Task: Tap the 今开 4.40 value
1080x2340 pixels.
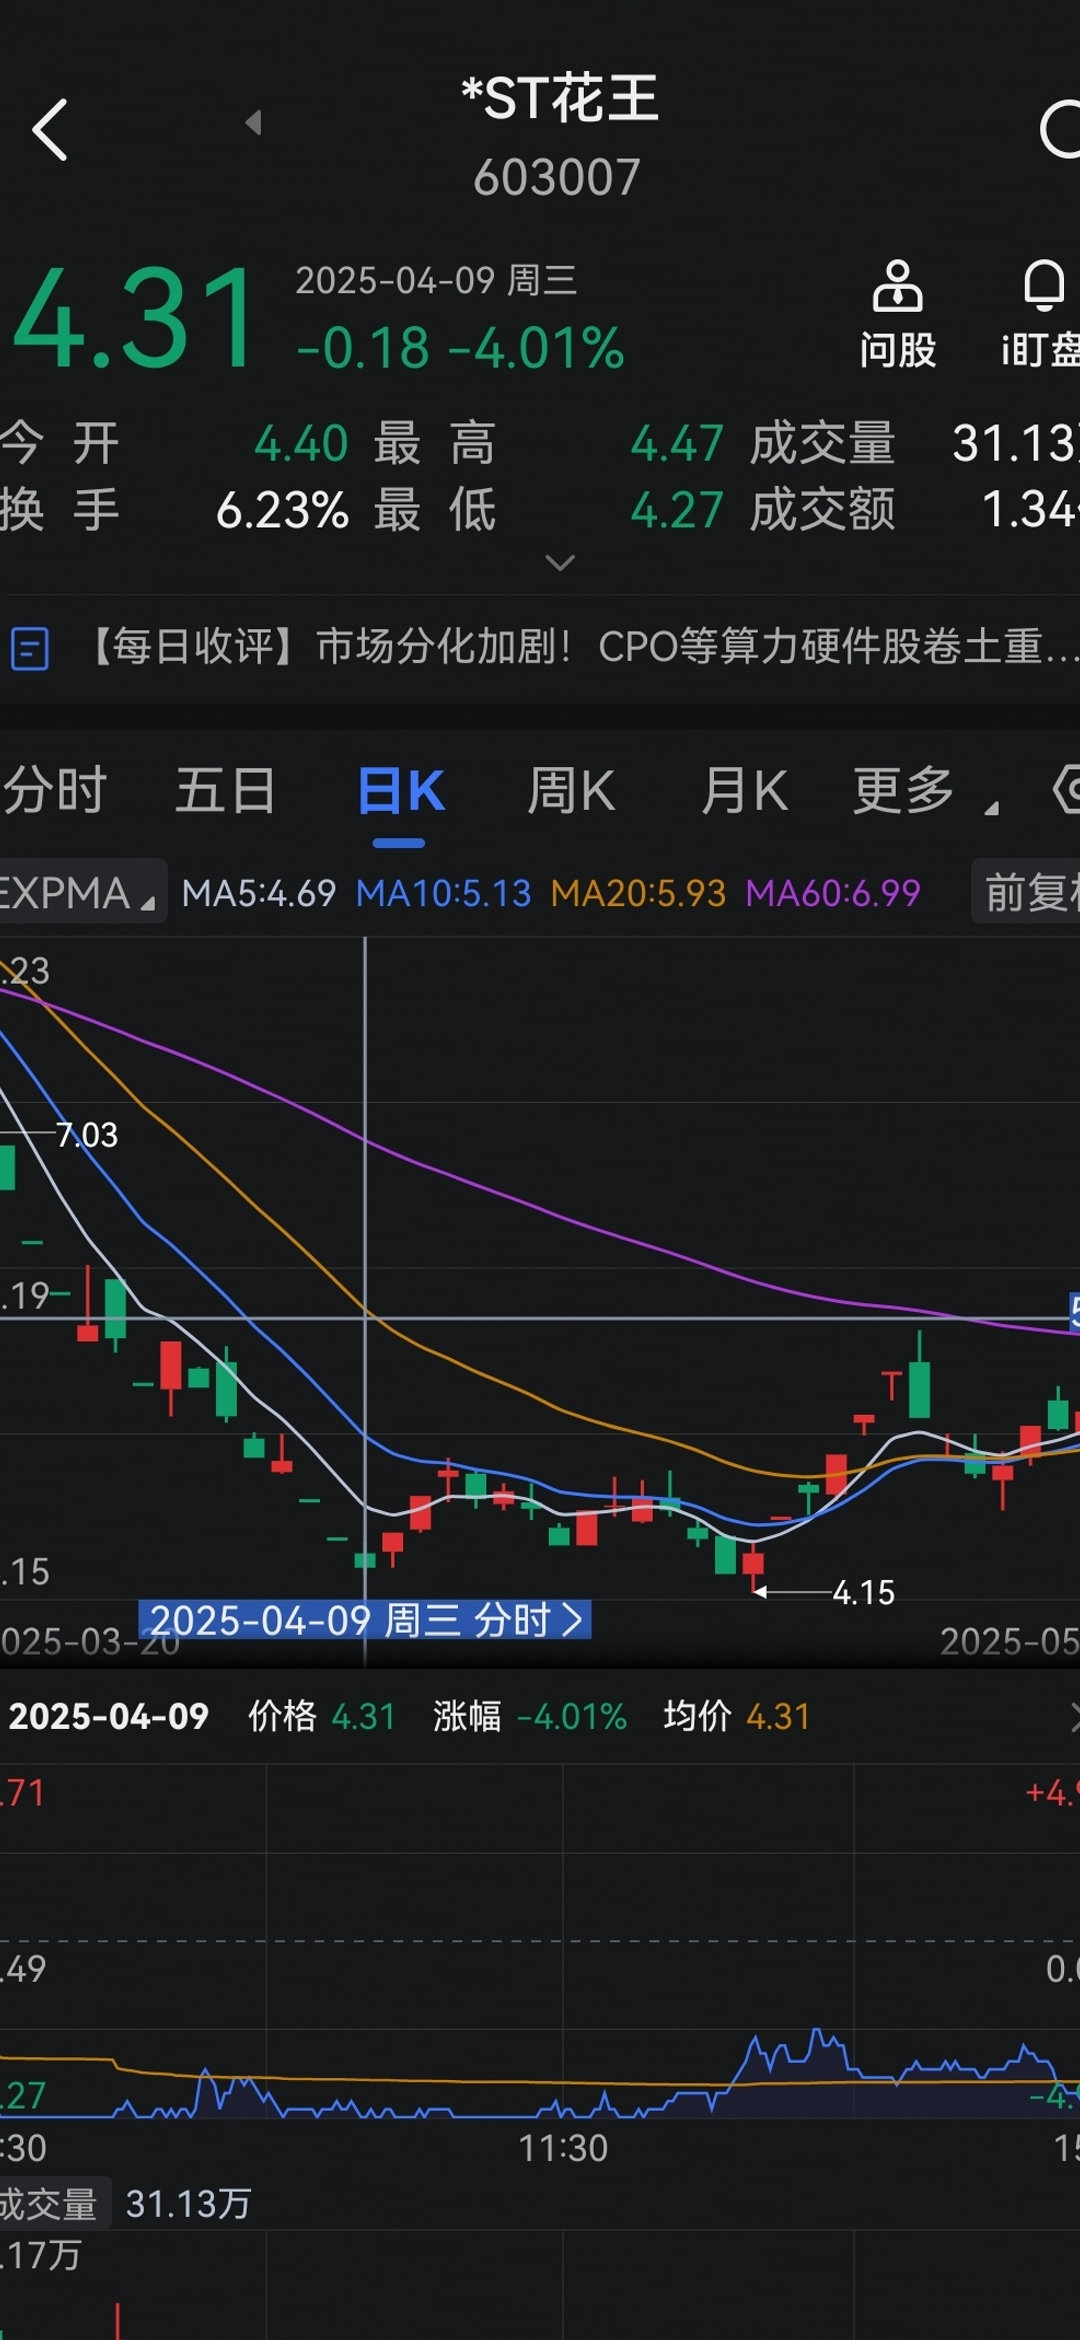Action: point(301,443)
